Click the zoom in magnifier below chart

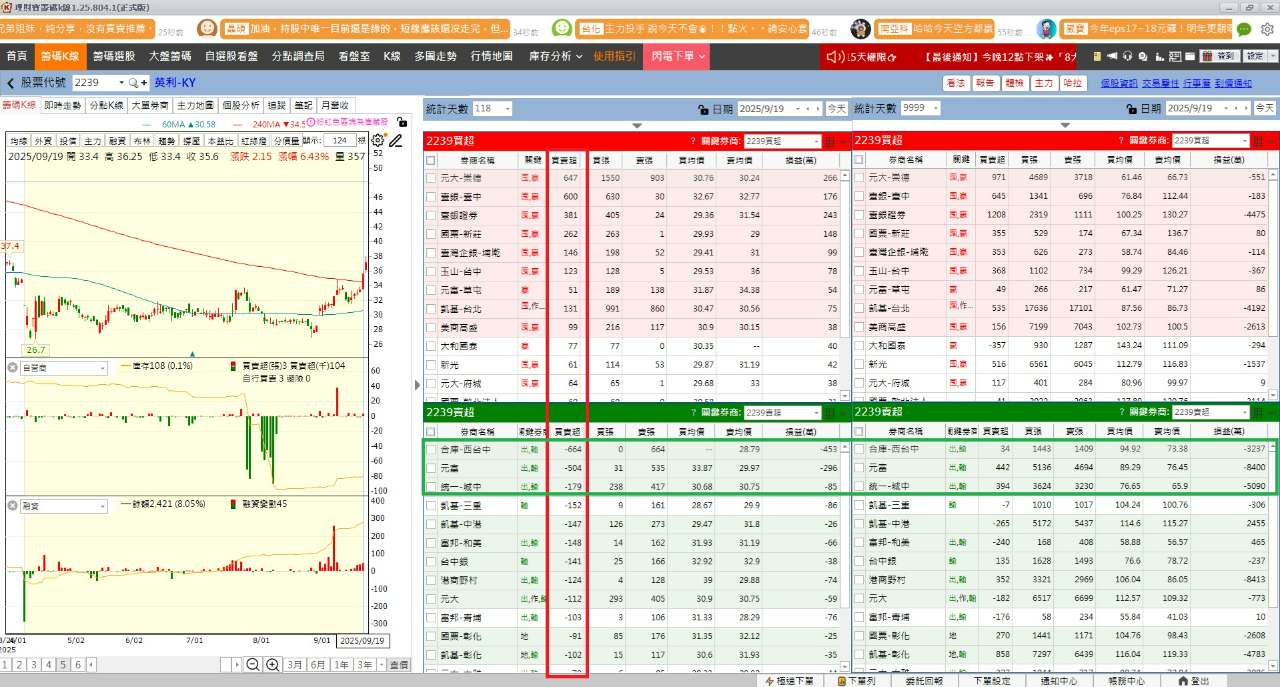pyautogui.click(x=272, y=665)
